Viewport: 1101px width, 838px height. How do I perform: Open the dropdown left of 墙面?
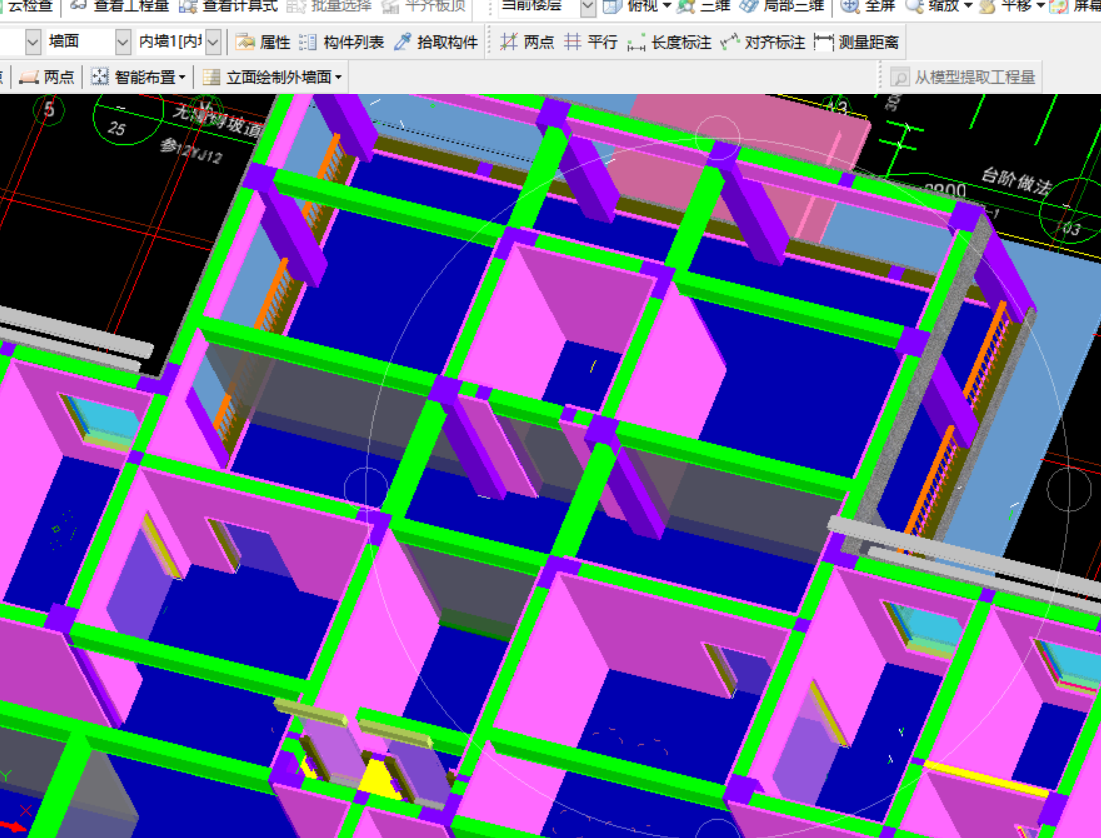pos(32,42)
